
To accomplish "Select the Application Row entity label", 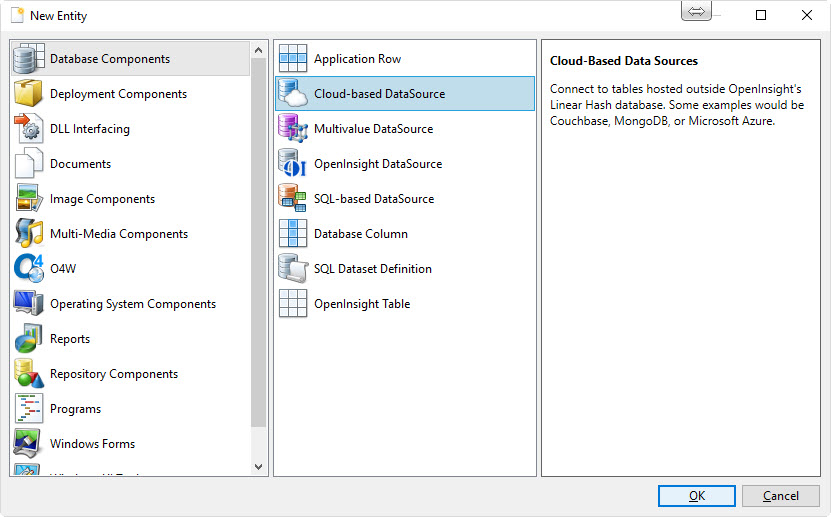I will [x=357, y=59].
